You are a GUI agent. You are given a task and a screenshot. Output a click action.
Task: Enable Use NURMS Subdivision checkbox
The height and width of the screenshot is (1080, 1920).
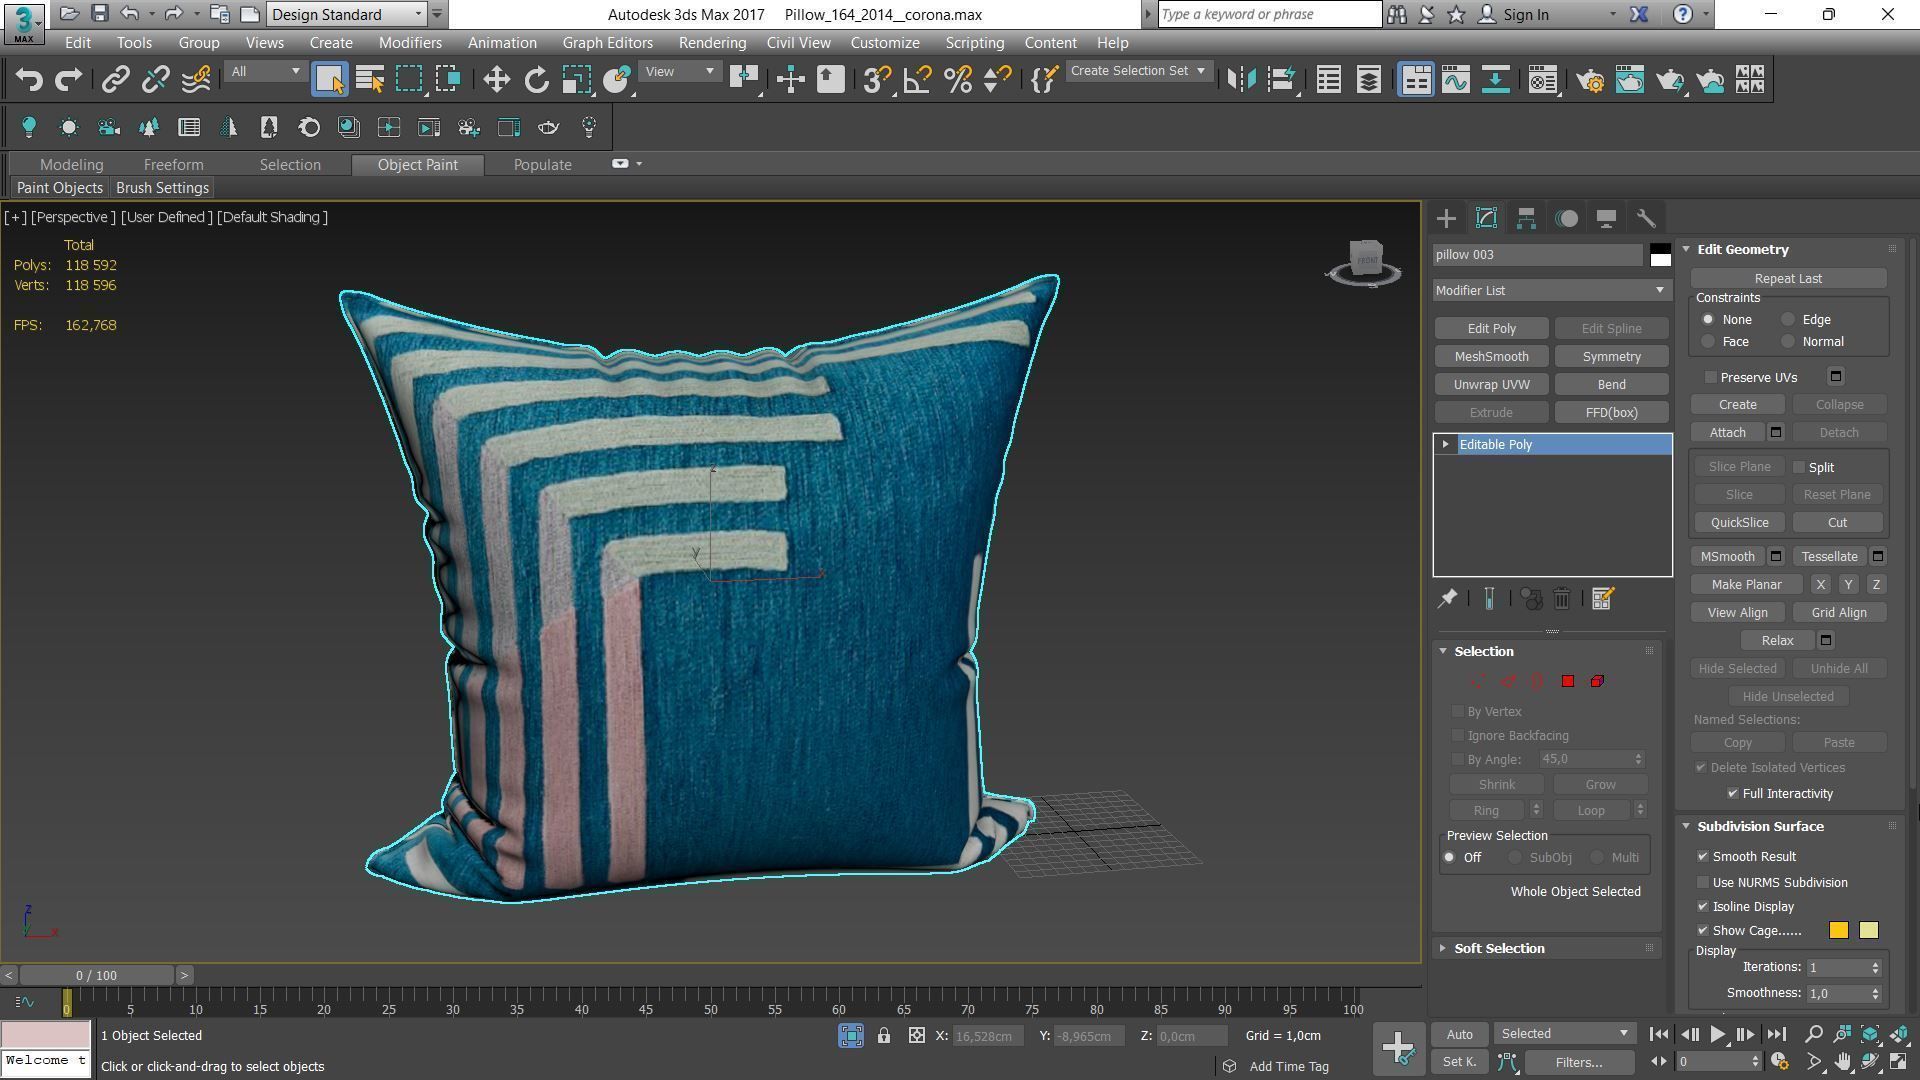(x=1703, y=882)
